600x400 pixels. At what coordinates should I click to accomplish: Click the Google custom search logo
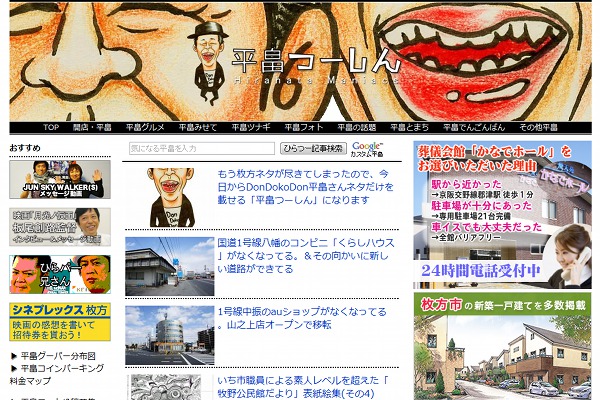coord(367,148)
